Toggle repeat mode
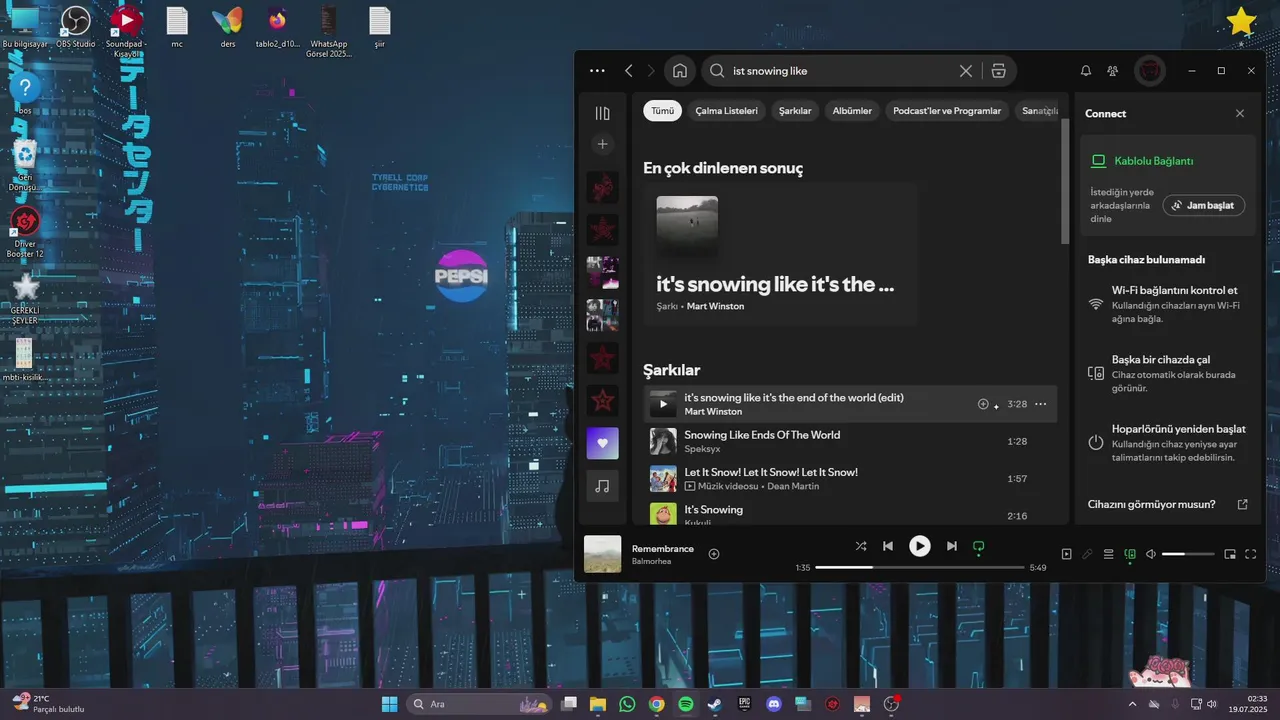Image resolution: width=1280 pixels, height=720 pixels. (979, 546)
